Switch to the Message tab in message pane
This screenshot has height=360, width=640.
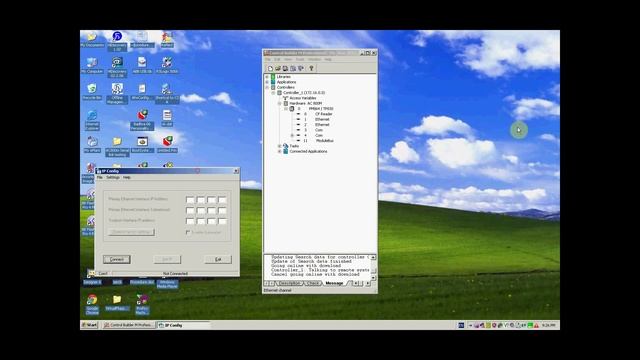(x=334, y=283)
